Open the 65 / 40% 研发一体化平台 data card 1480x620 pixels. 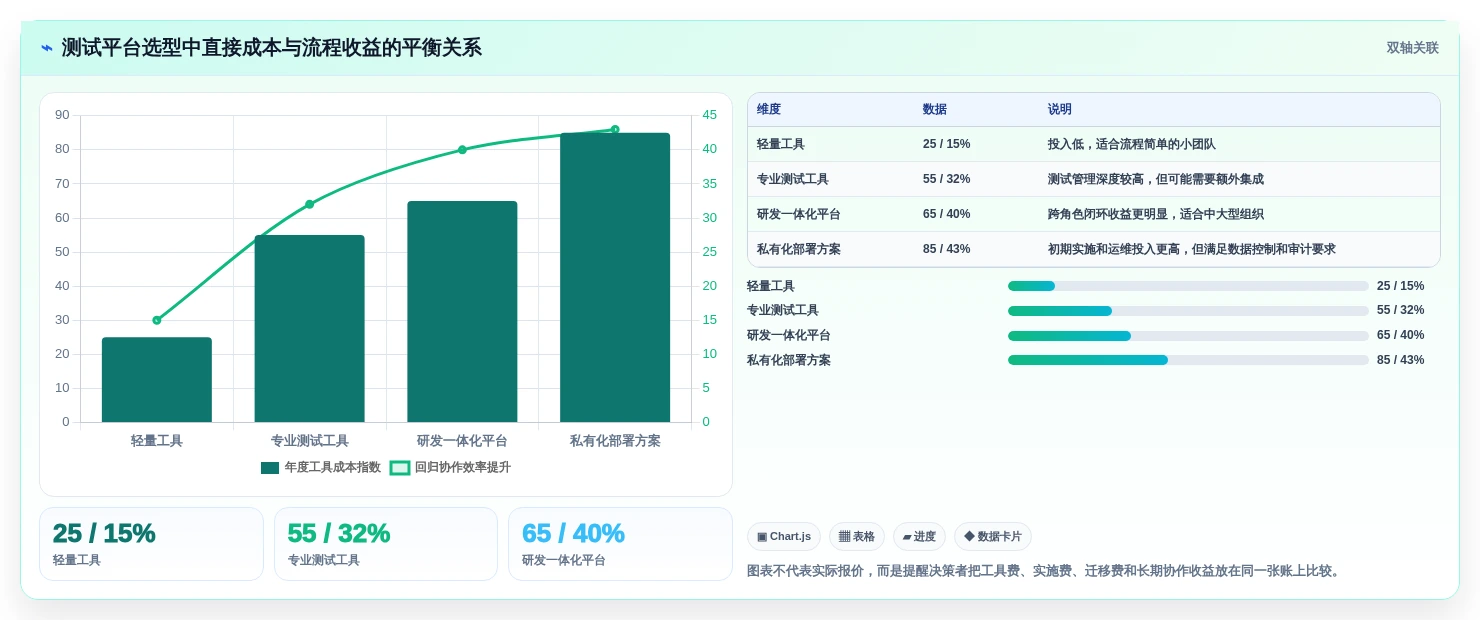point(620,544)
